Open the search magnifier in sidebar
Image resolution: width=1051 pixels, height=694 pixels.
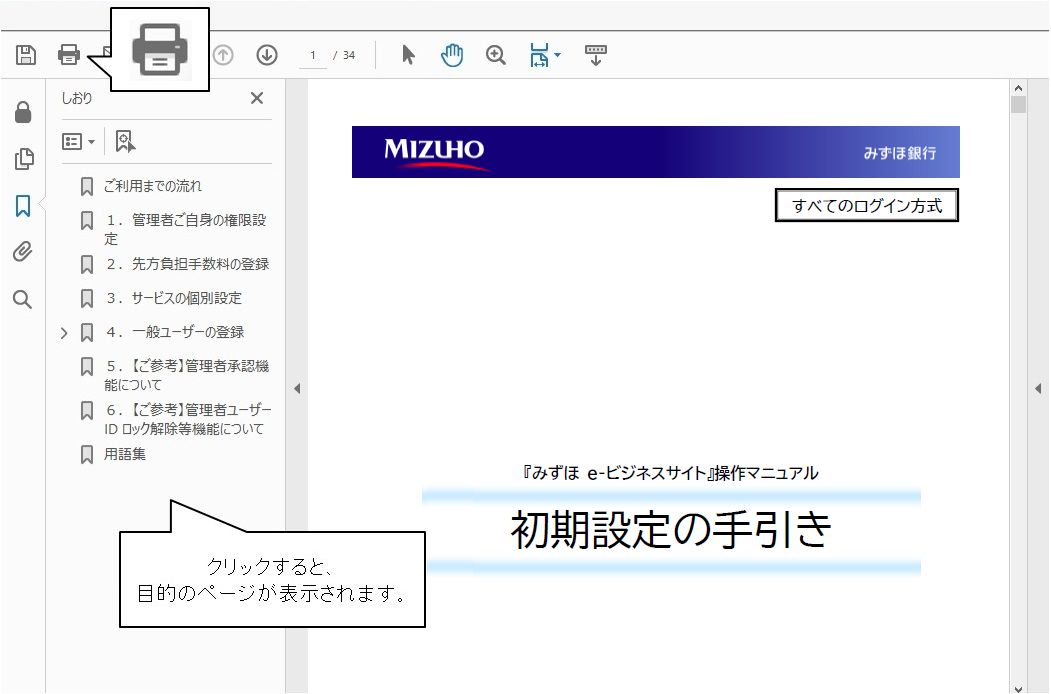pyautogui.click(x=22, y=299)
